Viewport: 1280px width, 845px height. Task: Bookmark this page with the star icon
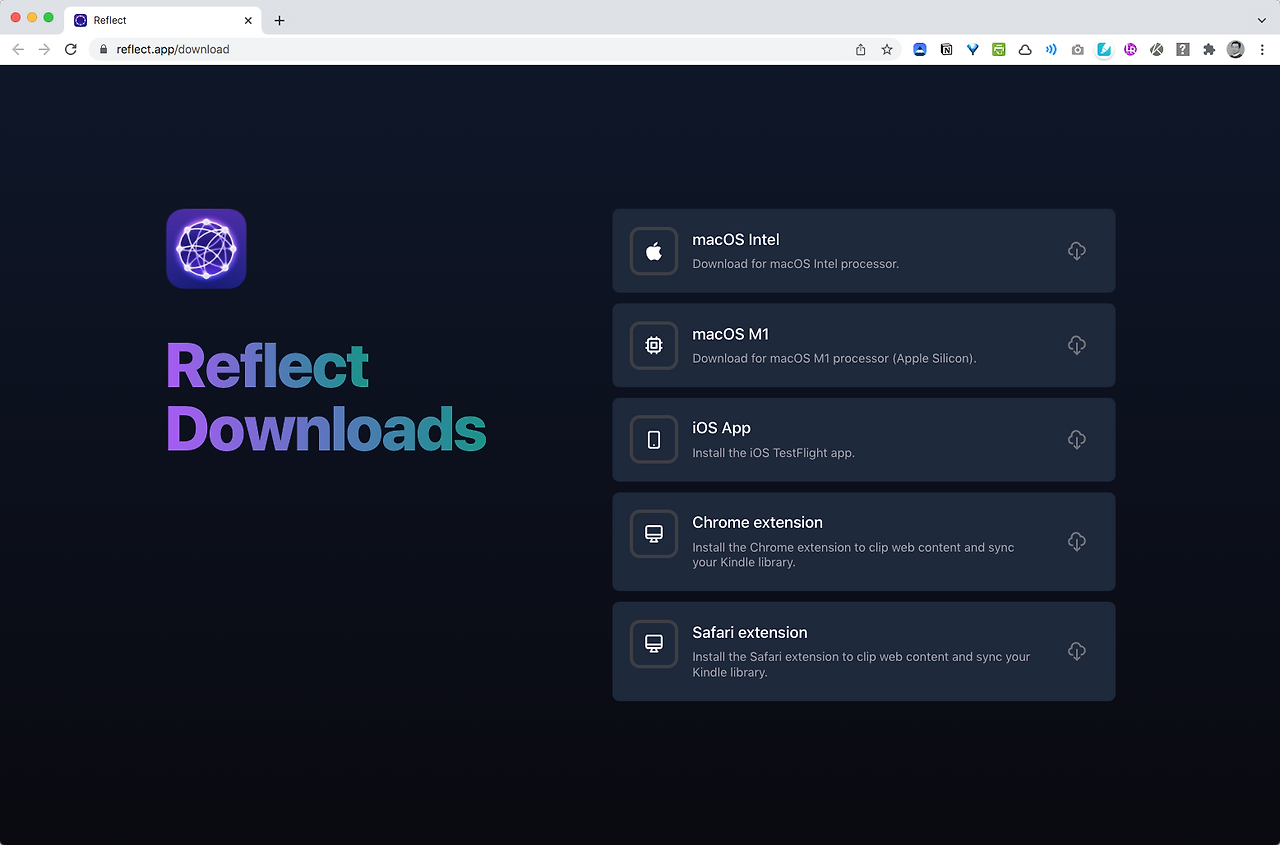pyautogui.click(x=887, y=49)
